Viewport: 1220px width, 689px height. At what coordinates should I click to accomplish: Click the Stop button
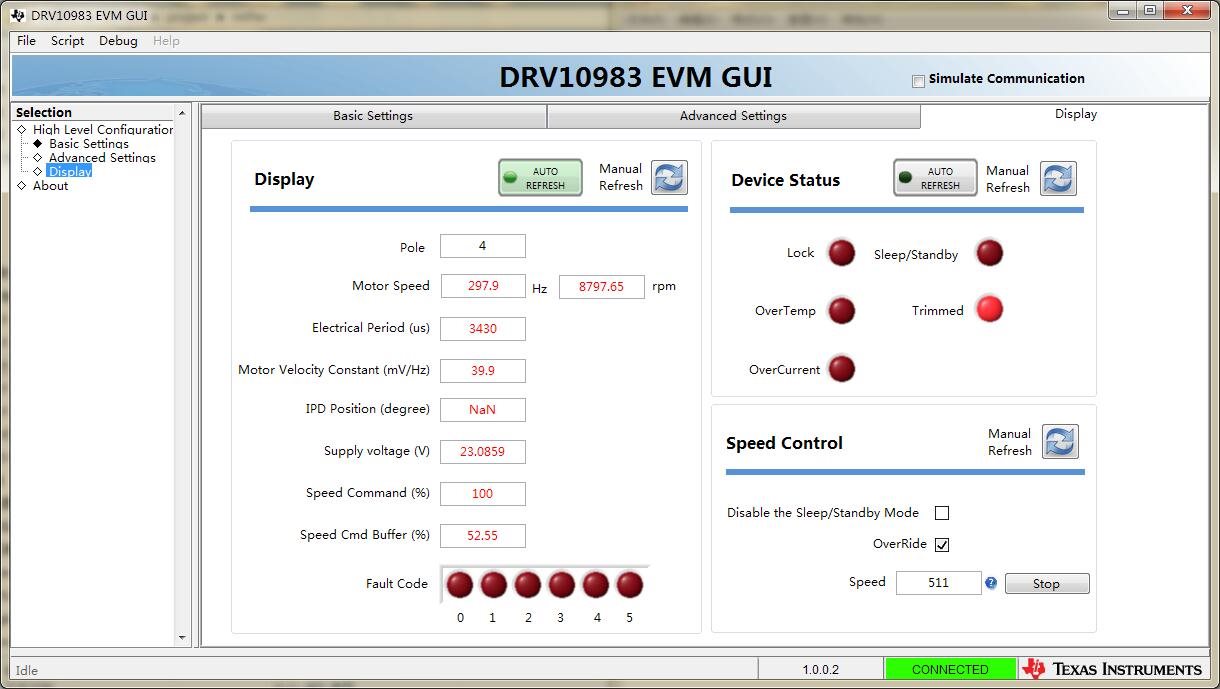(1046, 584)
